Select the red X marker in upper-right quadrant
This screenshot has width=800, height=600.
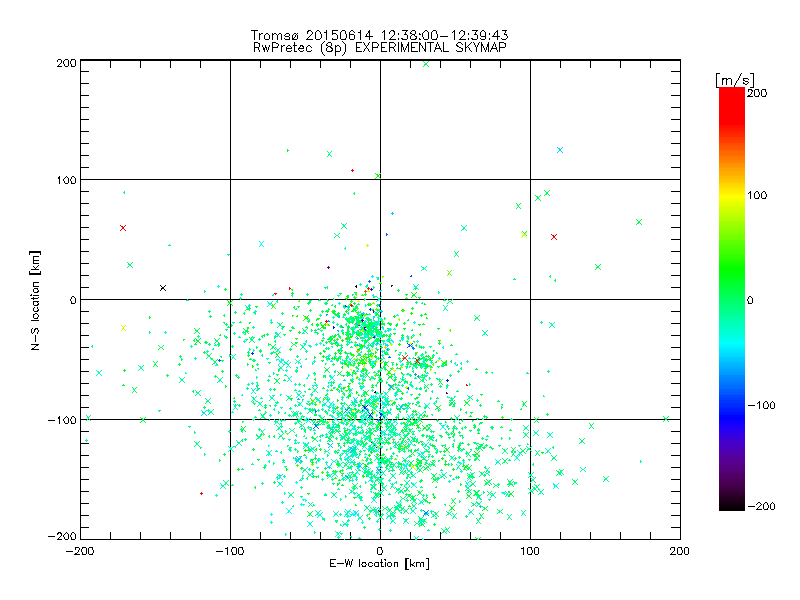click(x=554, y=237)
